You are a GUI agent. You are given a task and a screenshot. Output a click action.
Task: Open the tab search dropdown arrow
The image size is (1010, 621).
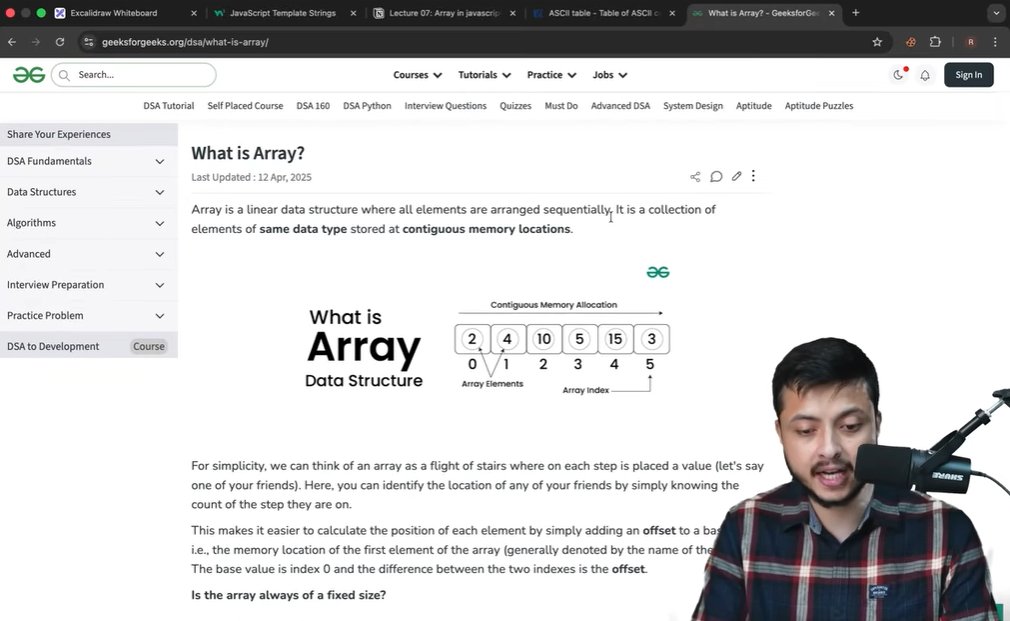pyautogui.click(x=996, y=13)
